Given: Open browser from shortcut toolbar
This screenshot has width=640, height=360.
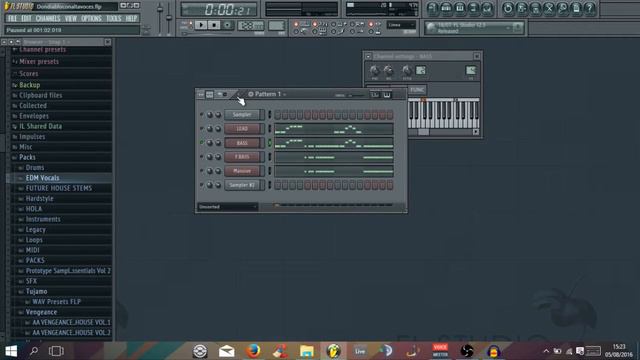Looking at the screenshot, I should coord(473,8).
